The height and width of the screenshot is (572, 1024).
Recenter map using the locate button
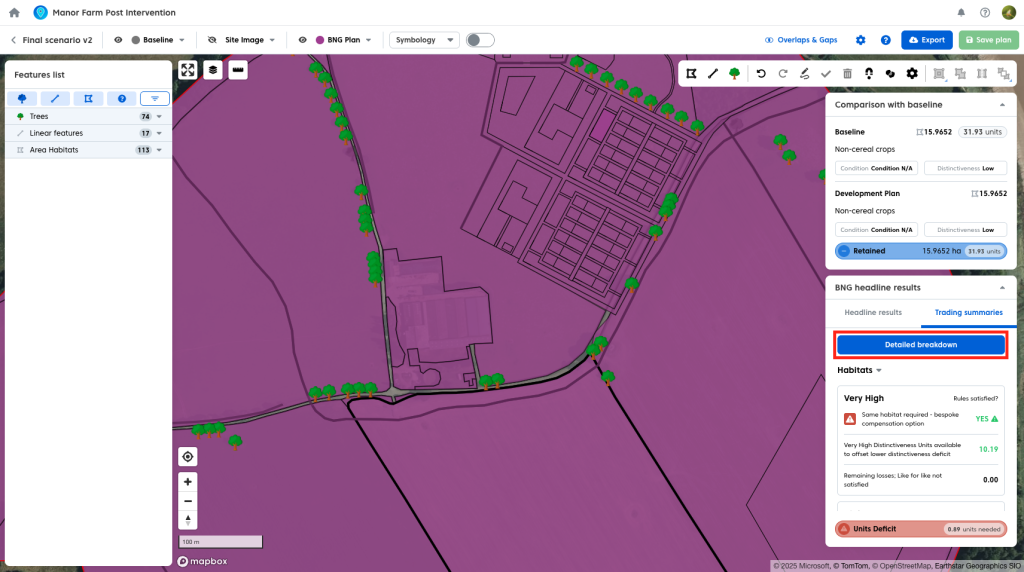tap(188, 457)
